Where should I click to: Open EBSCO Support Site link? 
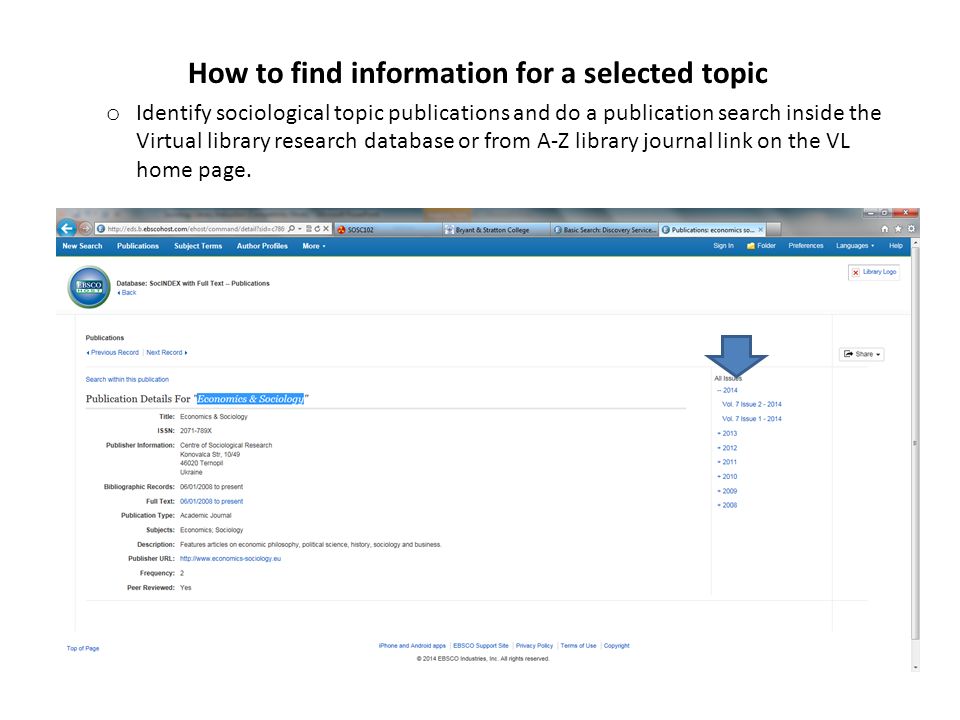481,646
